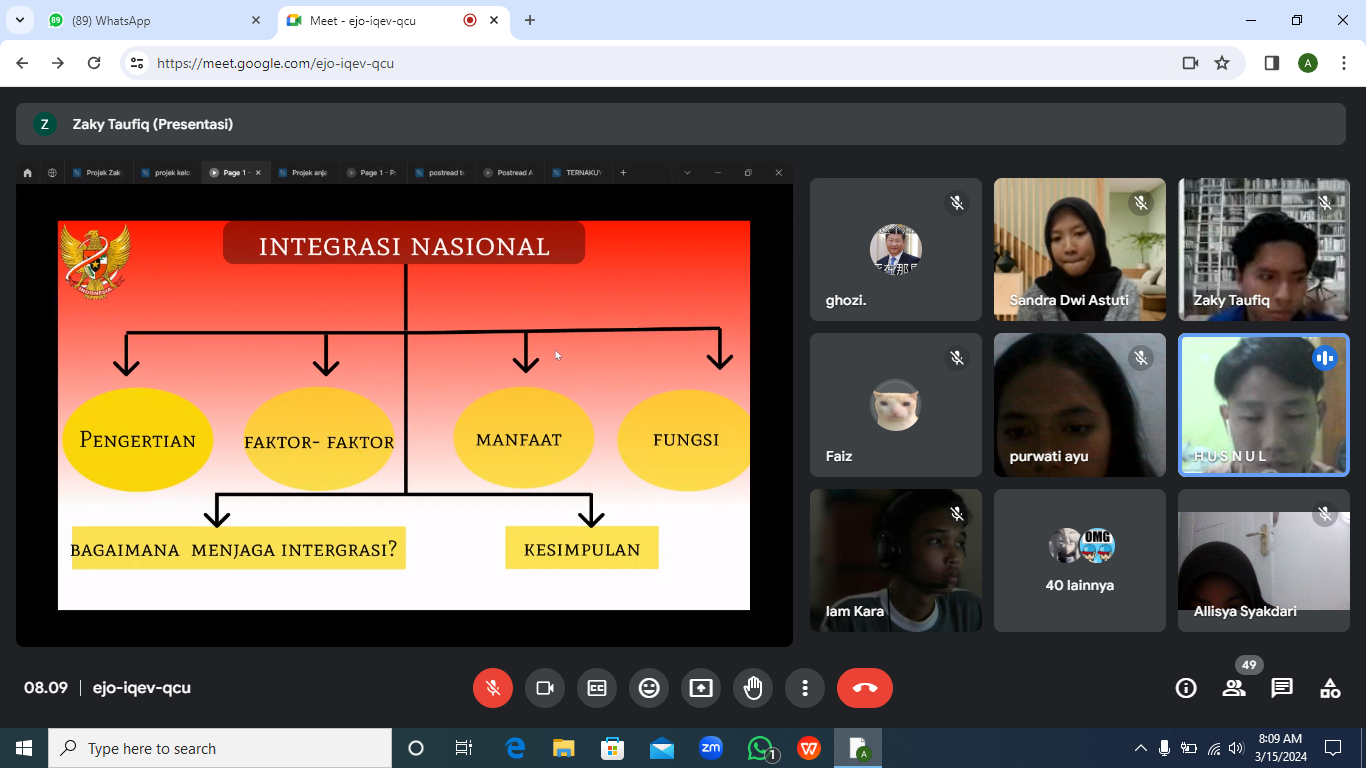The width and height of the screenshot is (1366, 768).
Task: Show hidden system tray icons
Action: [x=1140, y=748]
